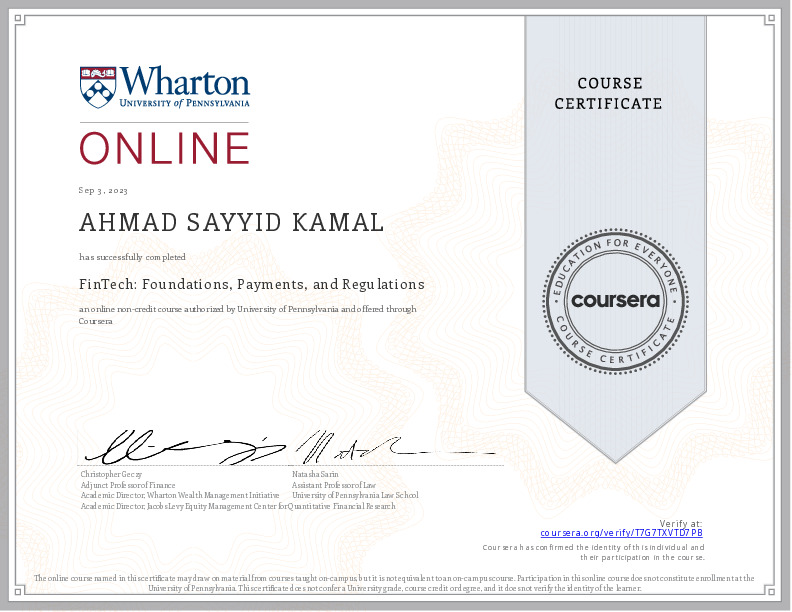
Task: Click the text 'has successfully completed'
Action: click(132, 257)
